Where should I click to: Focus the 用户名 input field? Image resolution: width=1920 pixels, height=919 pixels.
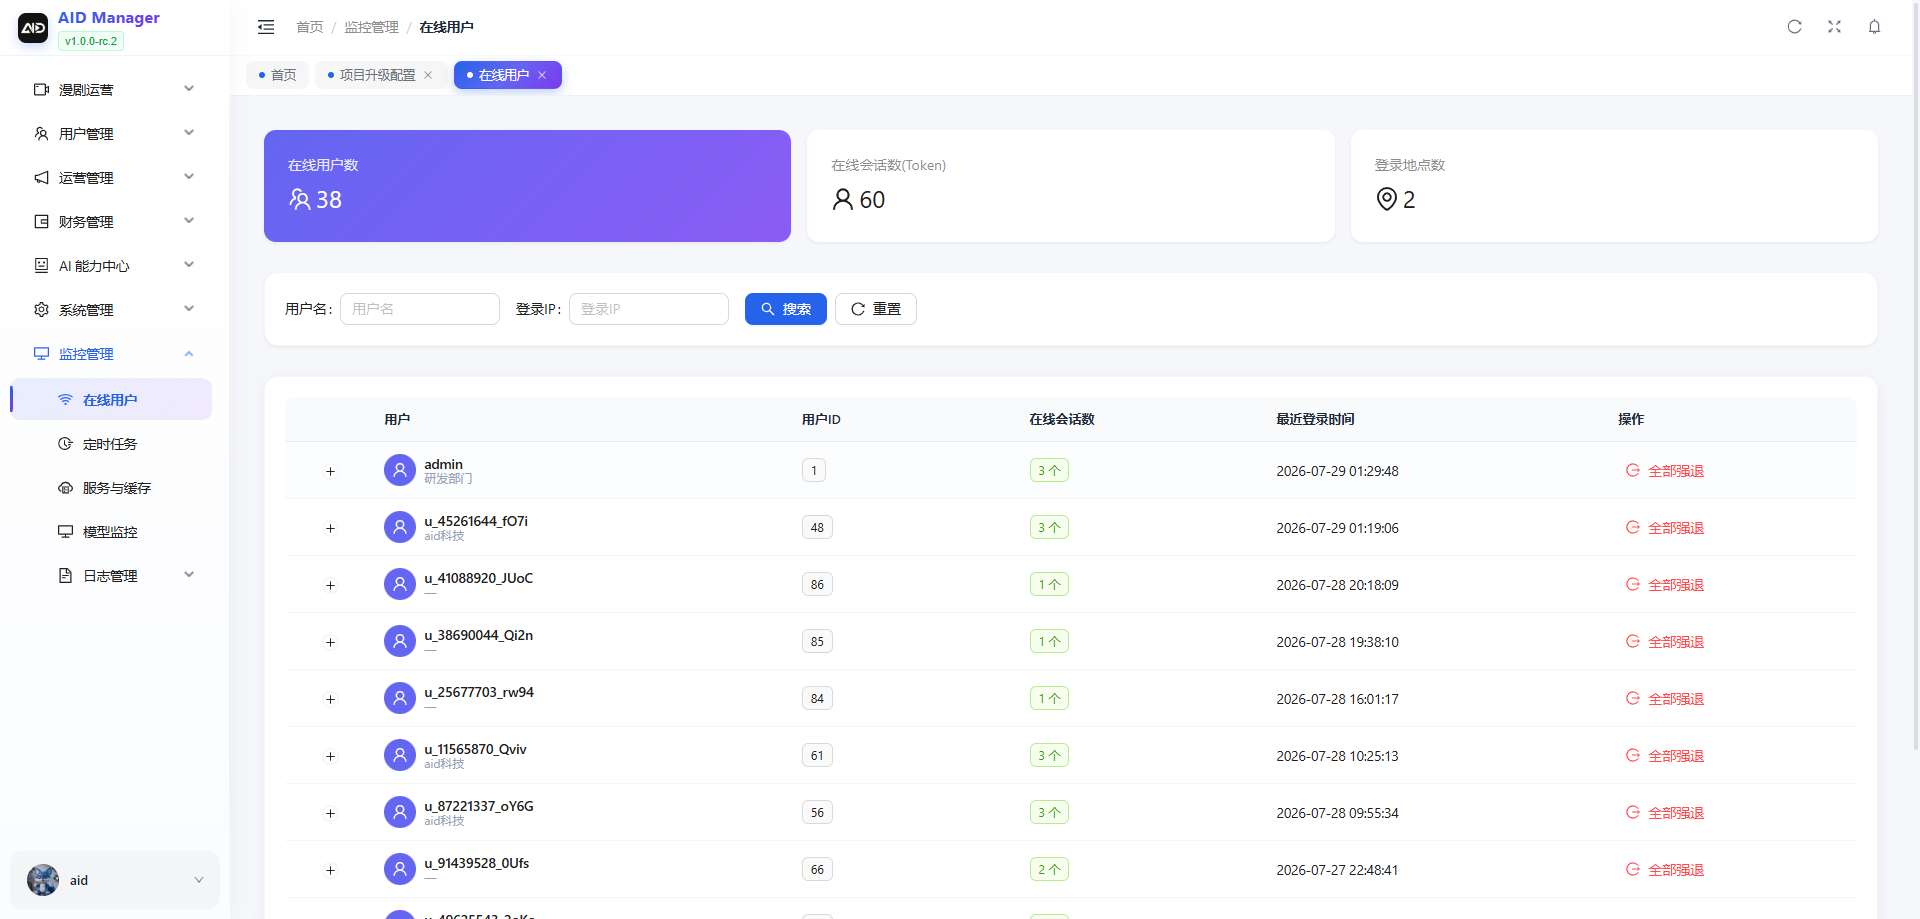coord(420,309)
